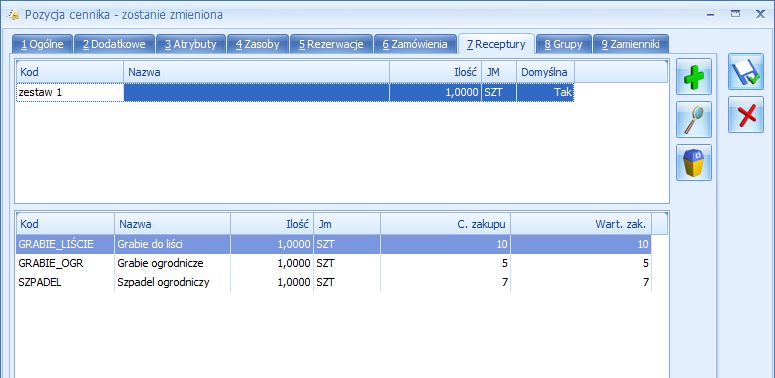Select the 4 Zasoby tab
The height and width of the screenshot is (378, 775).
pos(258,44)
